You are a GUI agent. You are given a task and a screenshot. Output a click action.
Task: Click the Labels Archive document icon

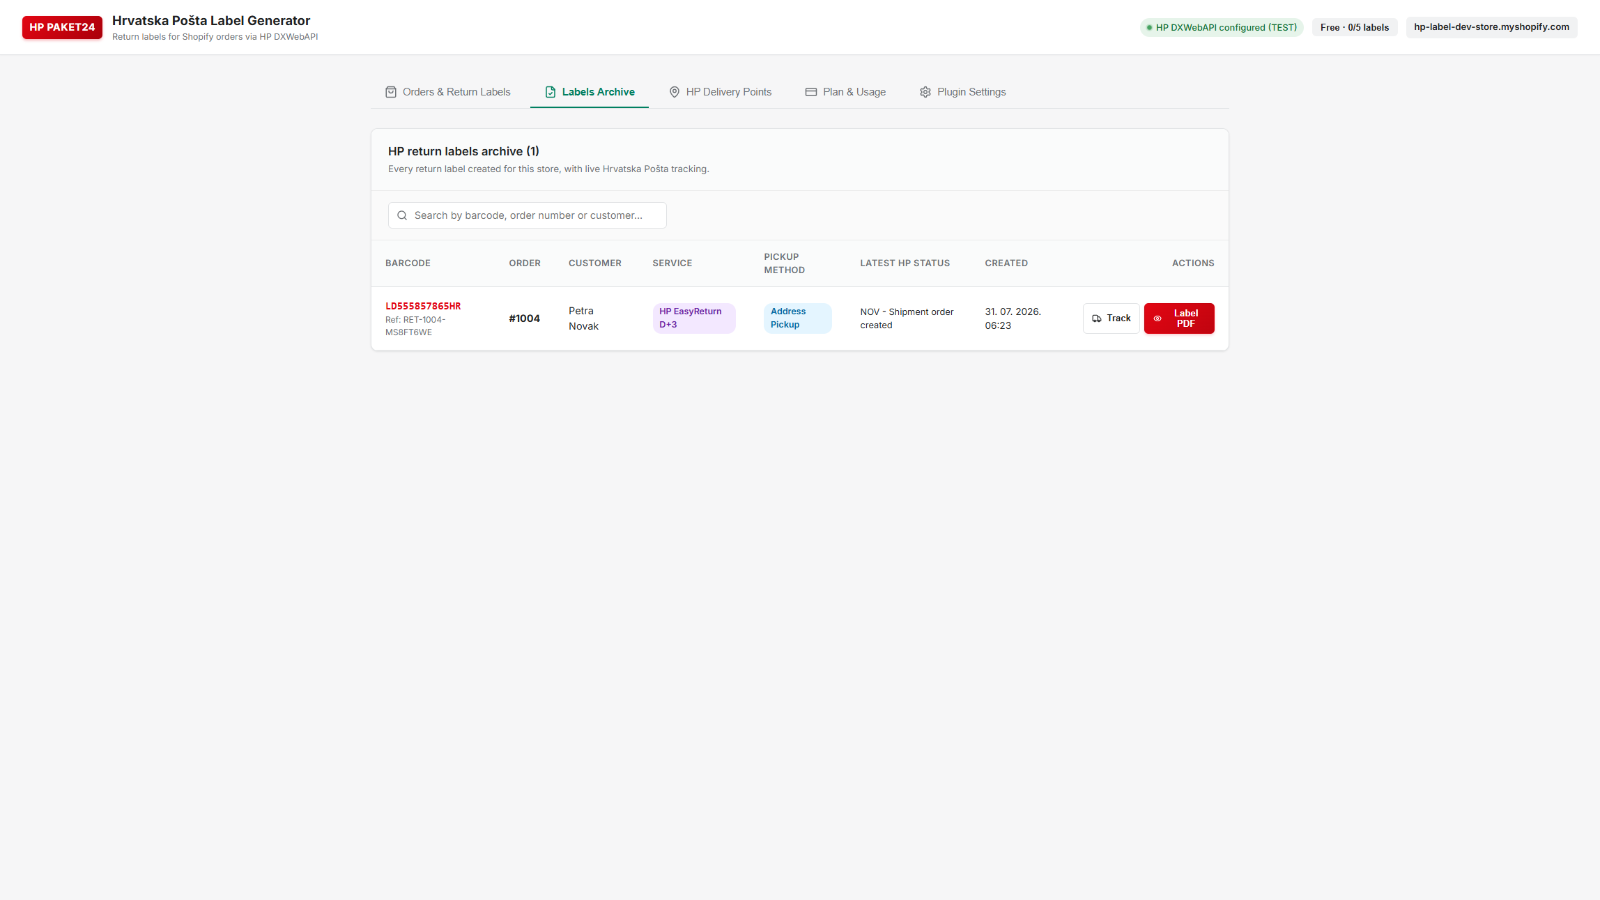(550, 92)
